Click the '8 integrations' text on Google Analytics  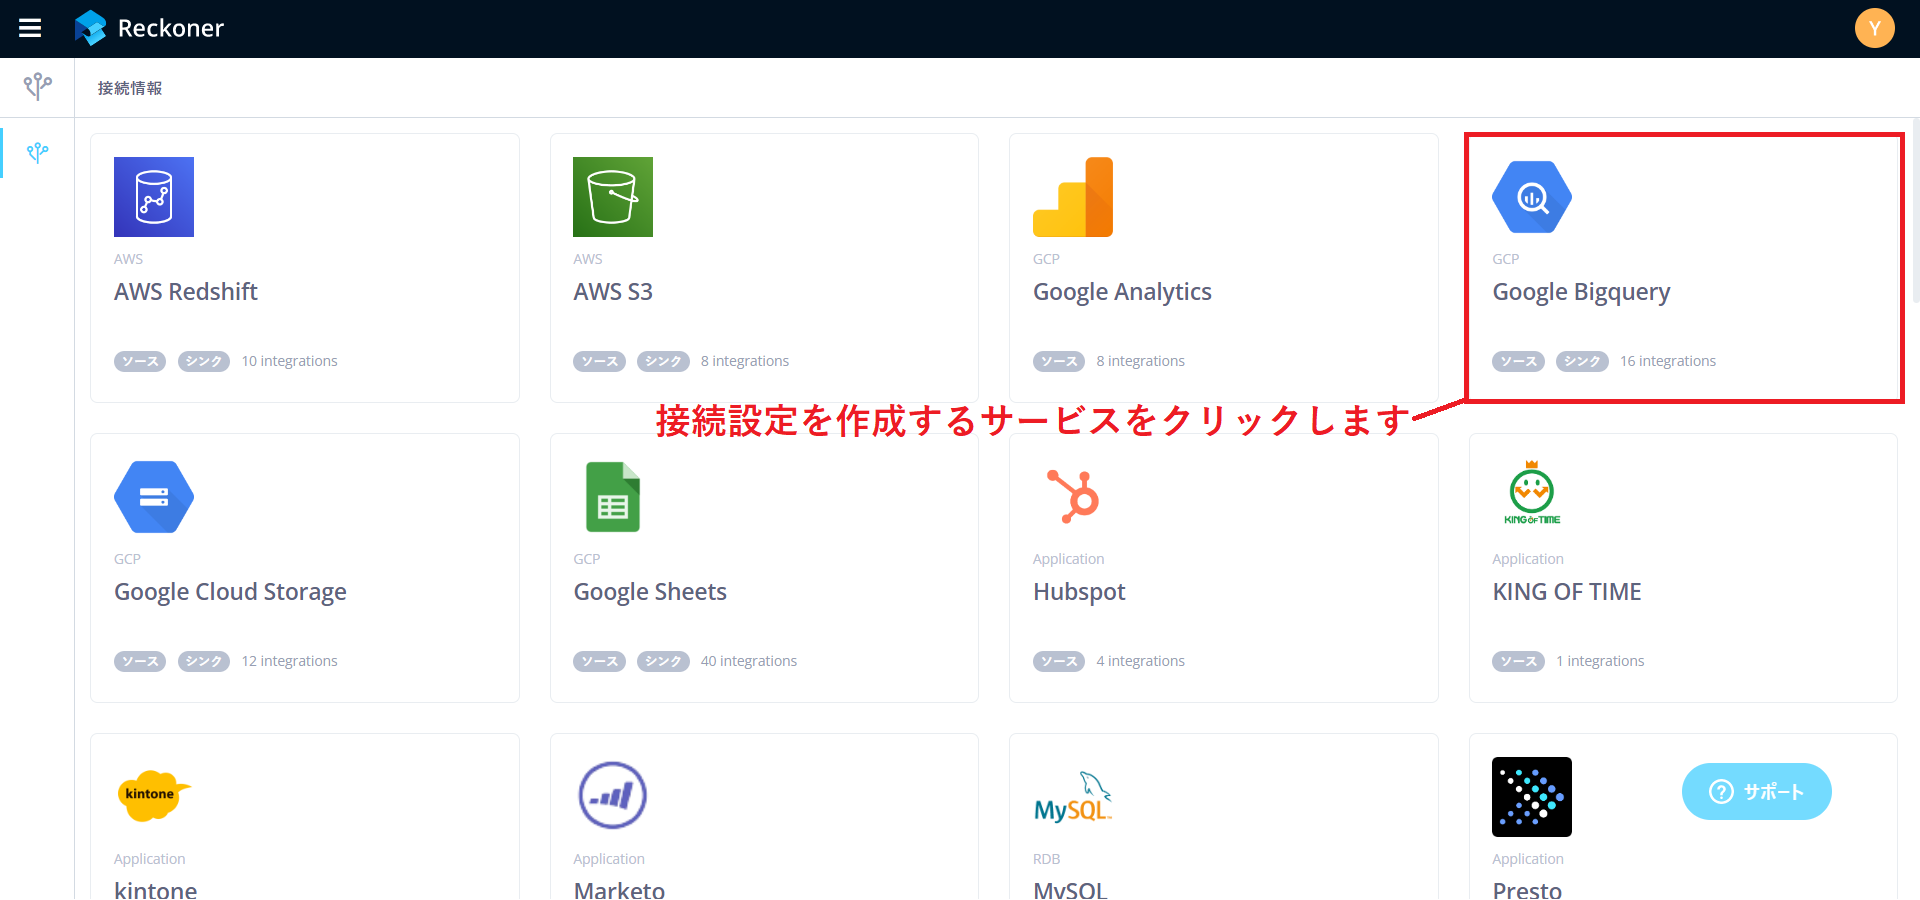[1140, 361]
